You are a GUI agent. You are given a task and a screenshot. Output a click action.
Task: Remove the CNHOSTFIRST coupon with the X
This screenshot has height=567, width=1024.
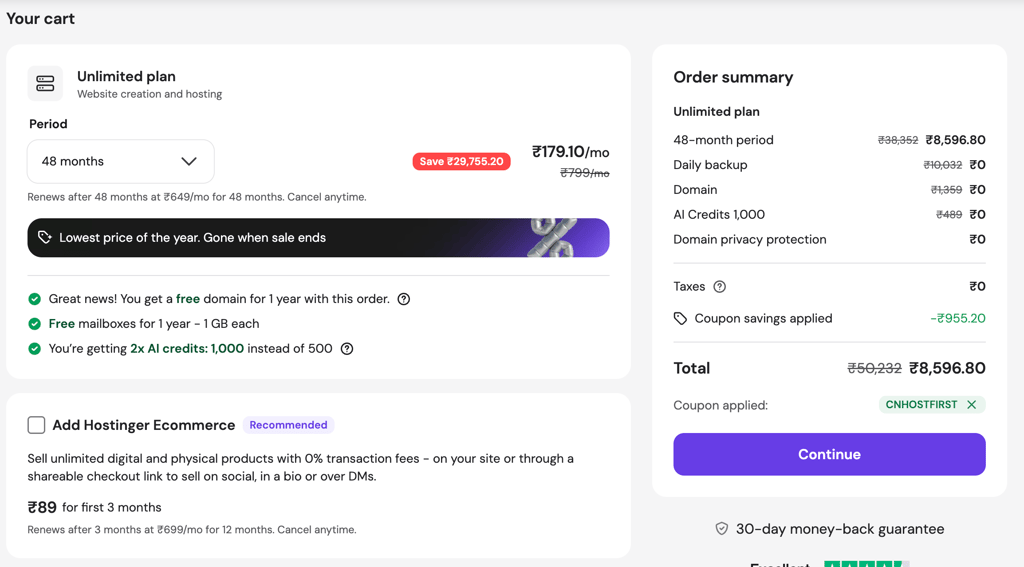pyautogui.click(x=972, y=405)
